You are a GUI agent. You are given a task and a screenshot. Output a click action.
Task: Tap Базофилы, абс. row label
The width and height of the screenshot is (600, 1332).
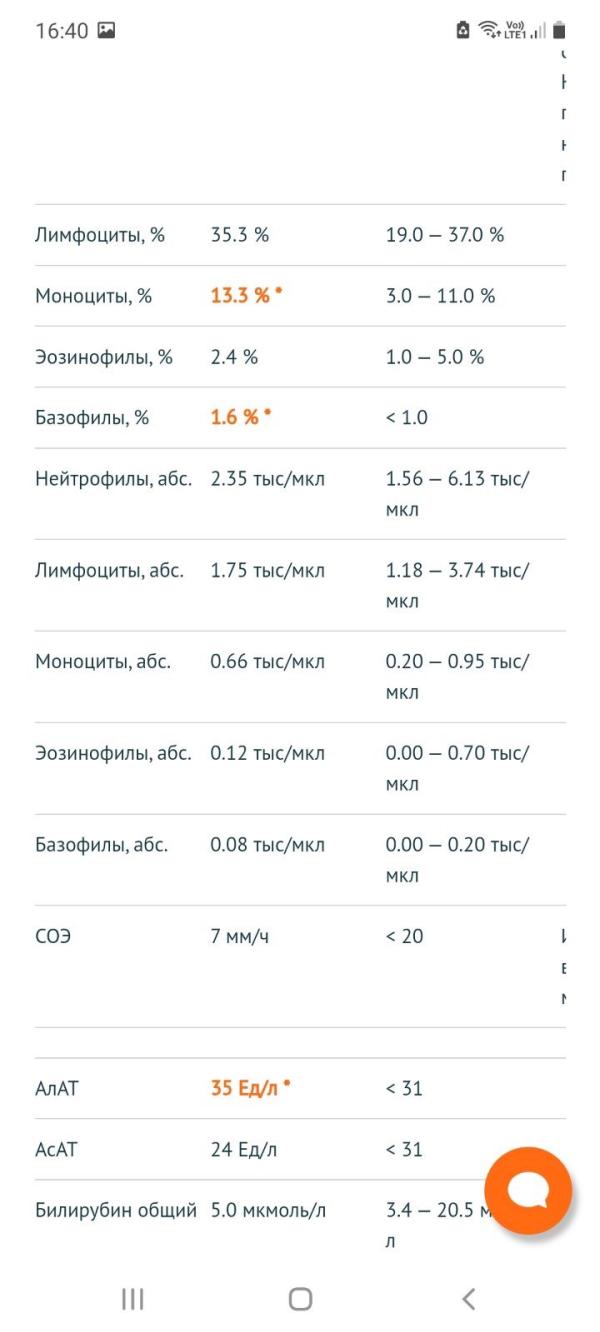tap(101, 845)
